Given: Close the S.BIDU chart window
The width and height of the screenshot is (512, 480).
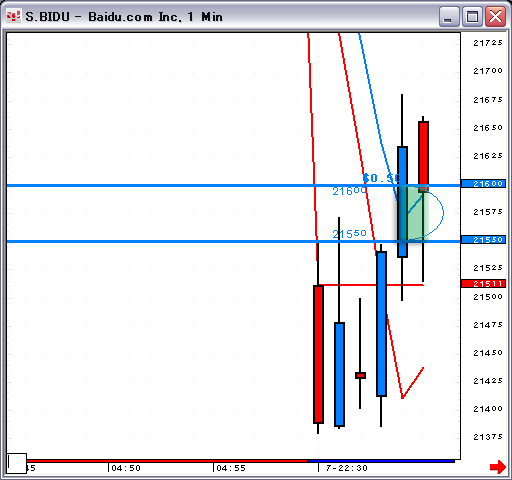Looking at the screenshot, I should click(x=495, y=17).
